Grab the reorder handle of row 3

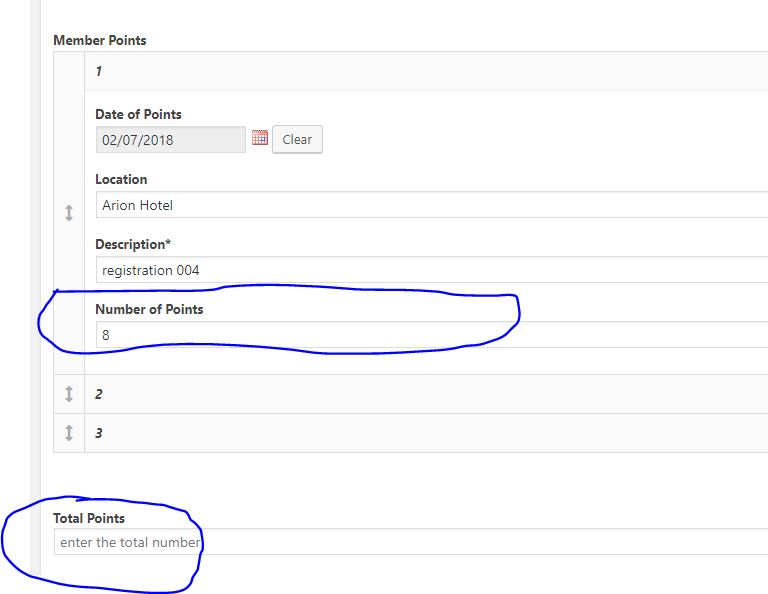pyautogui.click(x=69, y=433)
